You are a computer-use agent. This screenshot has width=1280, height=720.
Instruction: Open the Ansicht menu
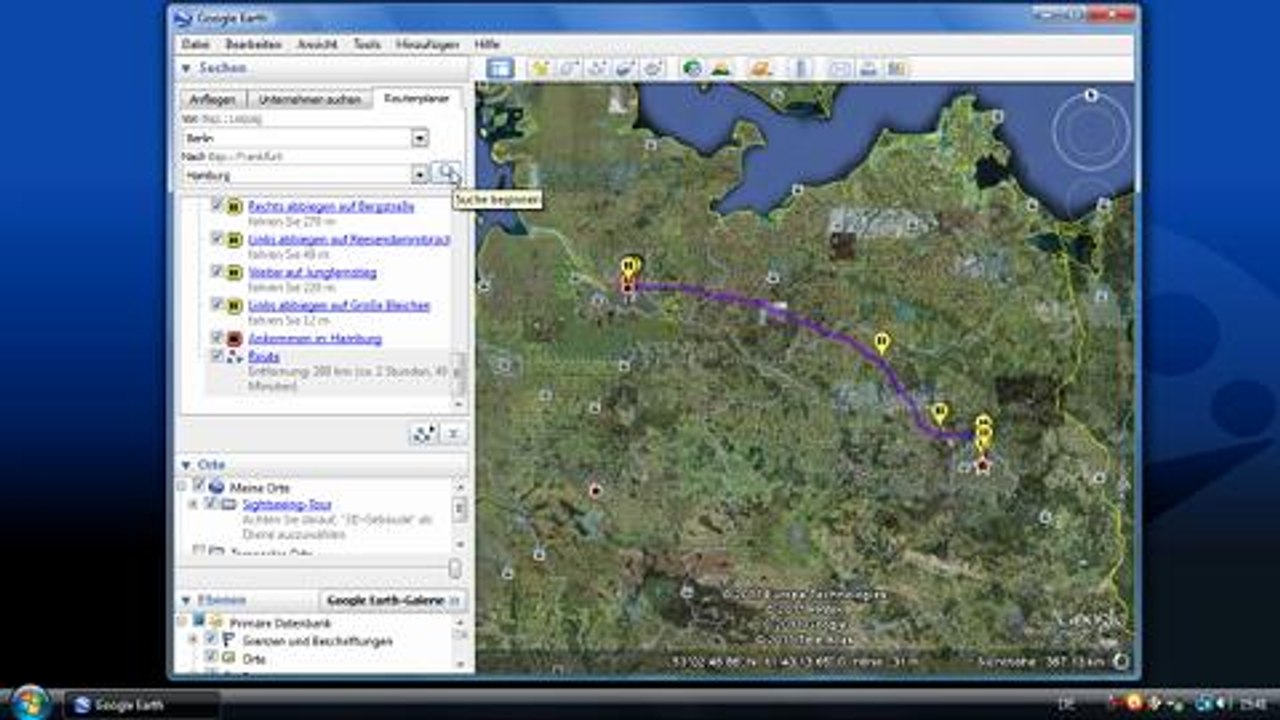(x=317, y=45)
